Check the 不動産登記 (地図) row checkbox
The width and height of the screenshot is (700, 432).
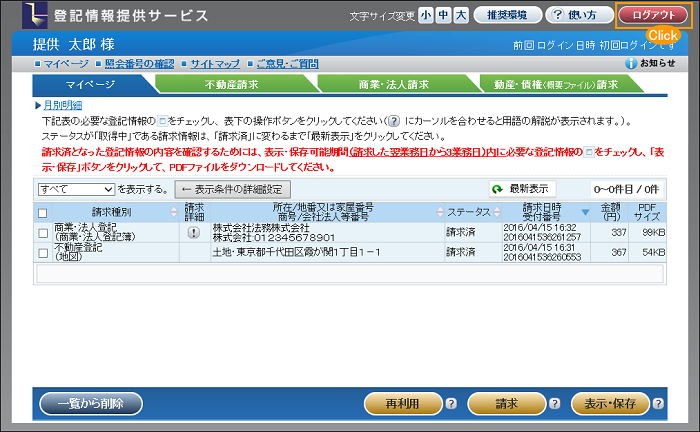pyautogui.click(x=43, y=253)
